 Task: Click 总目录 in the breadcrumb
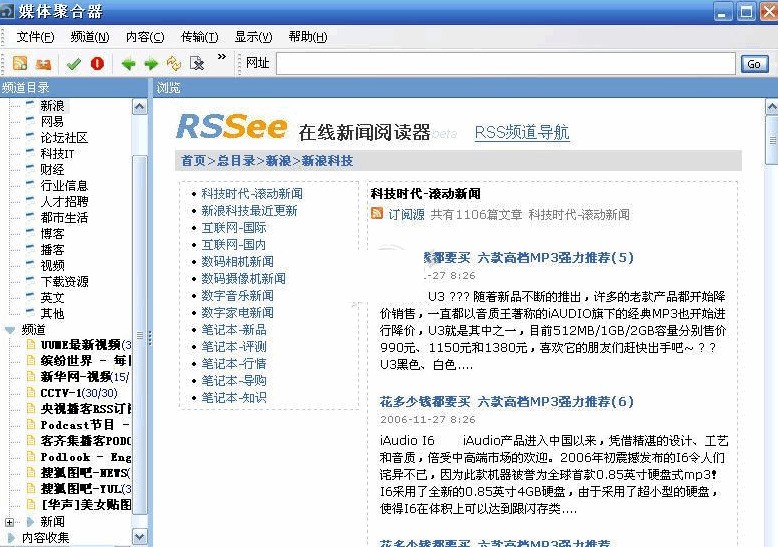point(236,161)
